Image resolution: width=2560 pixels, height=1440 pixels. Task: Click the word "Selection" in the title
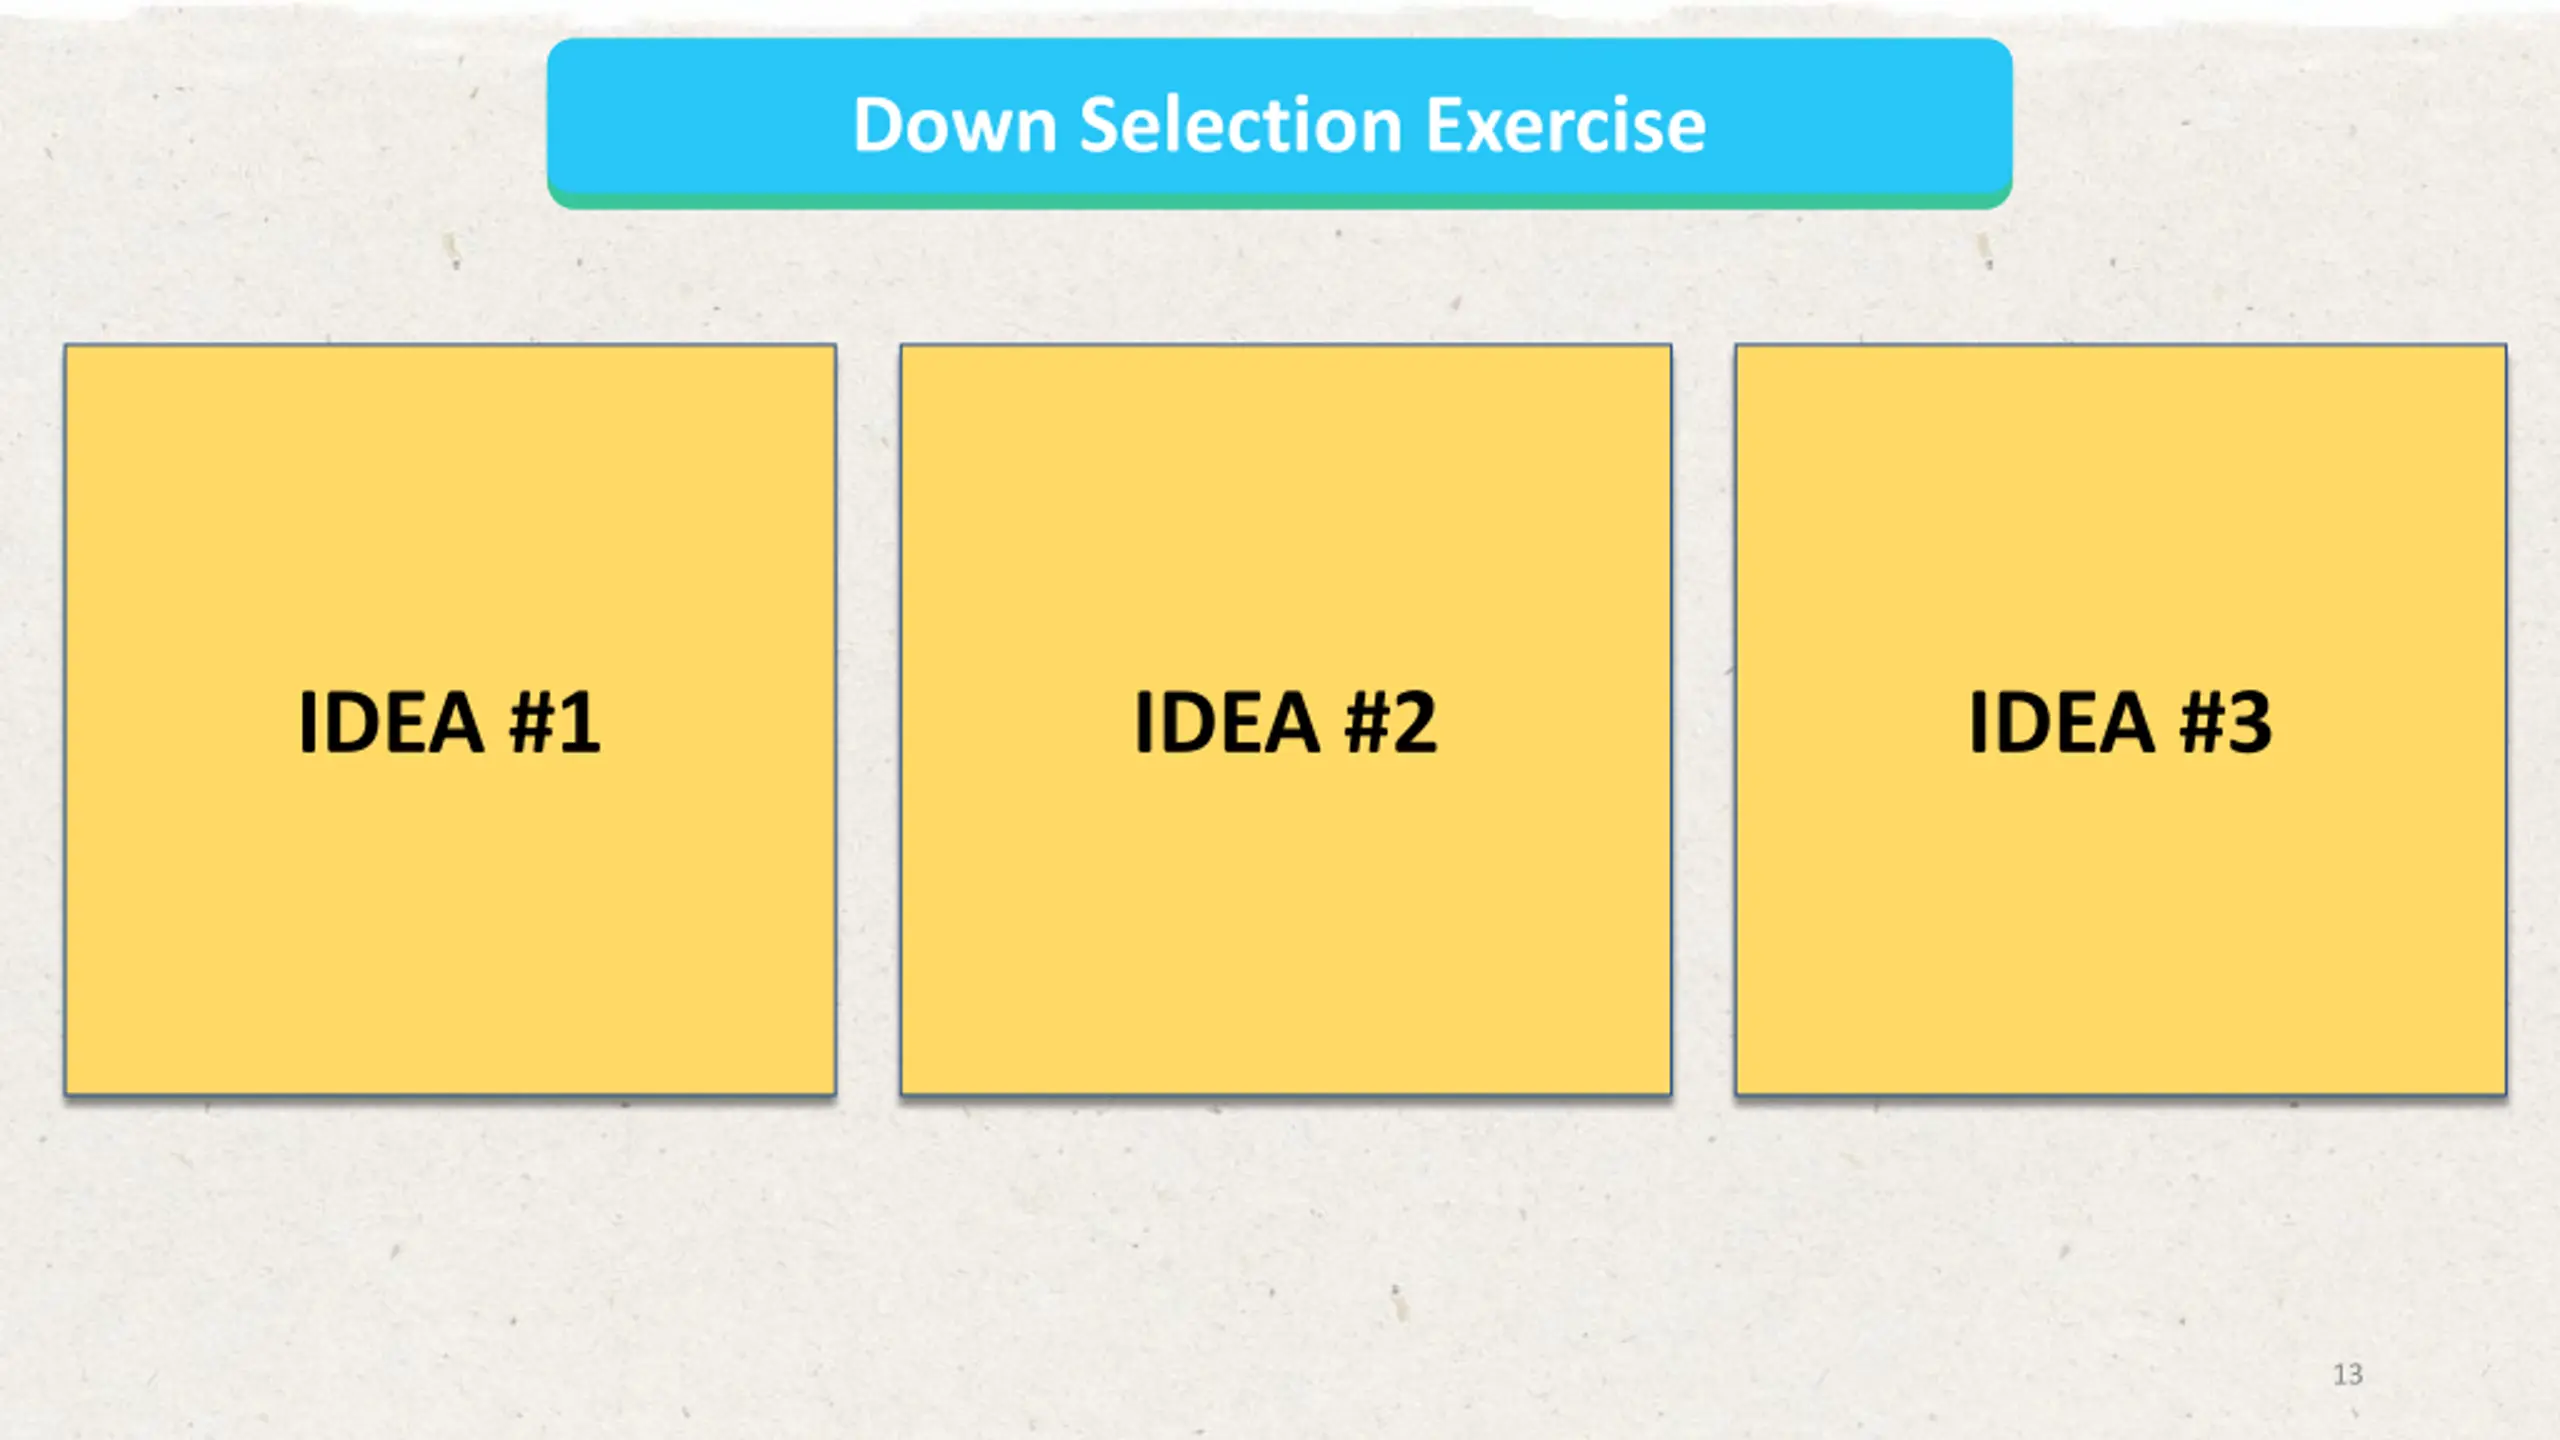point(1240,125)
